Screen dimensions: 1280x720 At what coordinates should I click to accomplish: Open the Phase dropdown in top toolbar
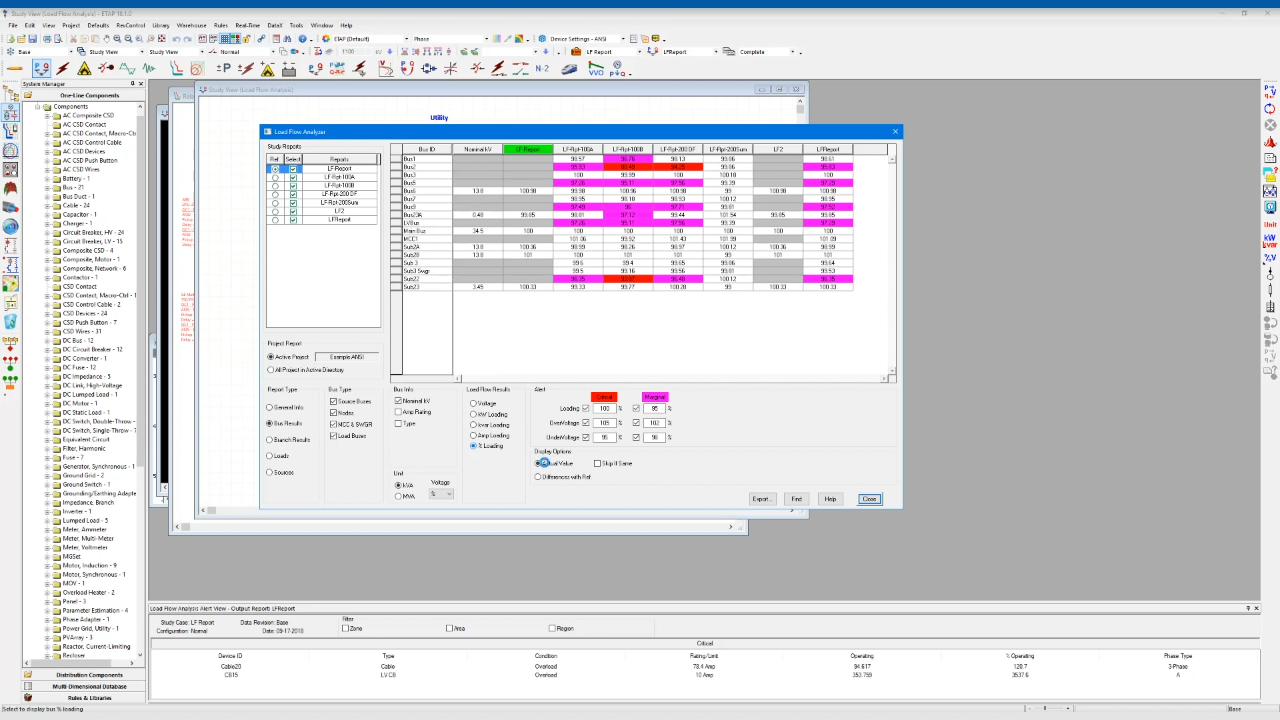[x=486, y=39]
